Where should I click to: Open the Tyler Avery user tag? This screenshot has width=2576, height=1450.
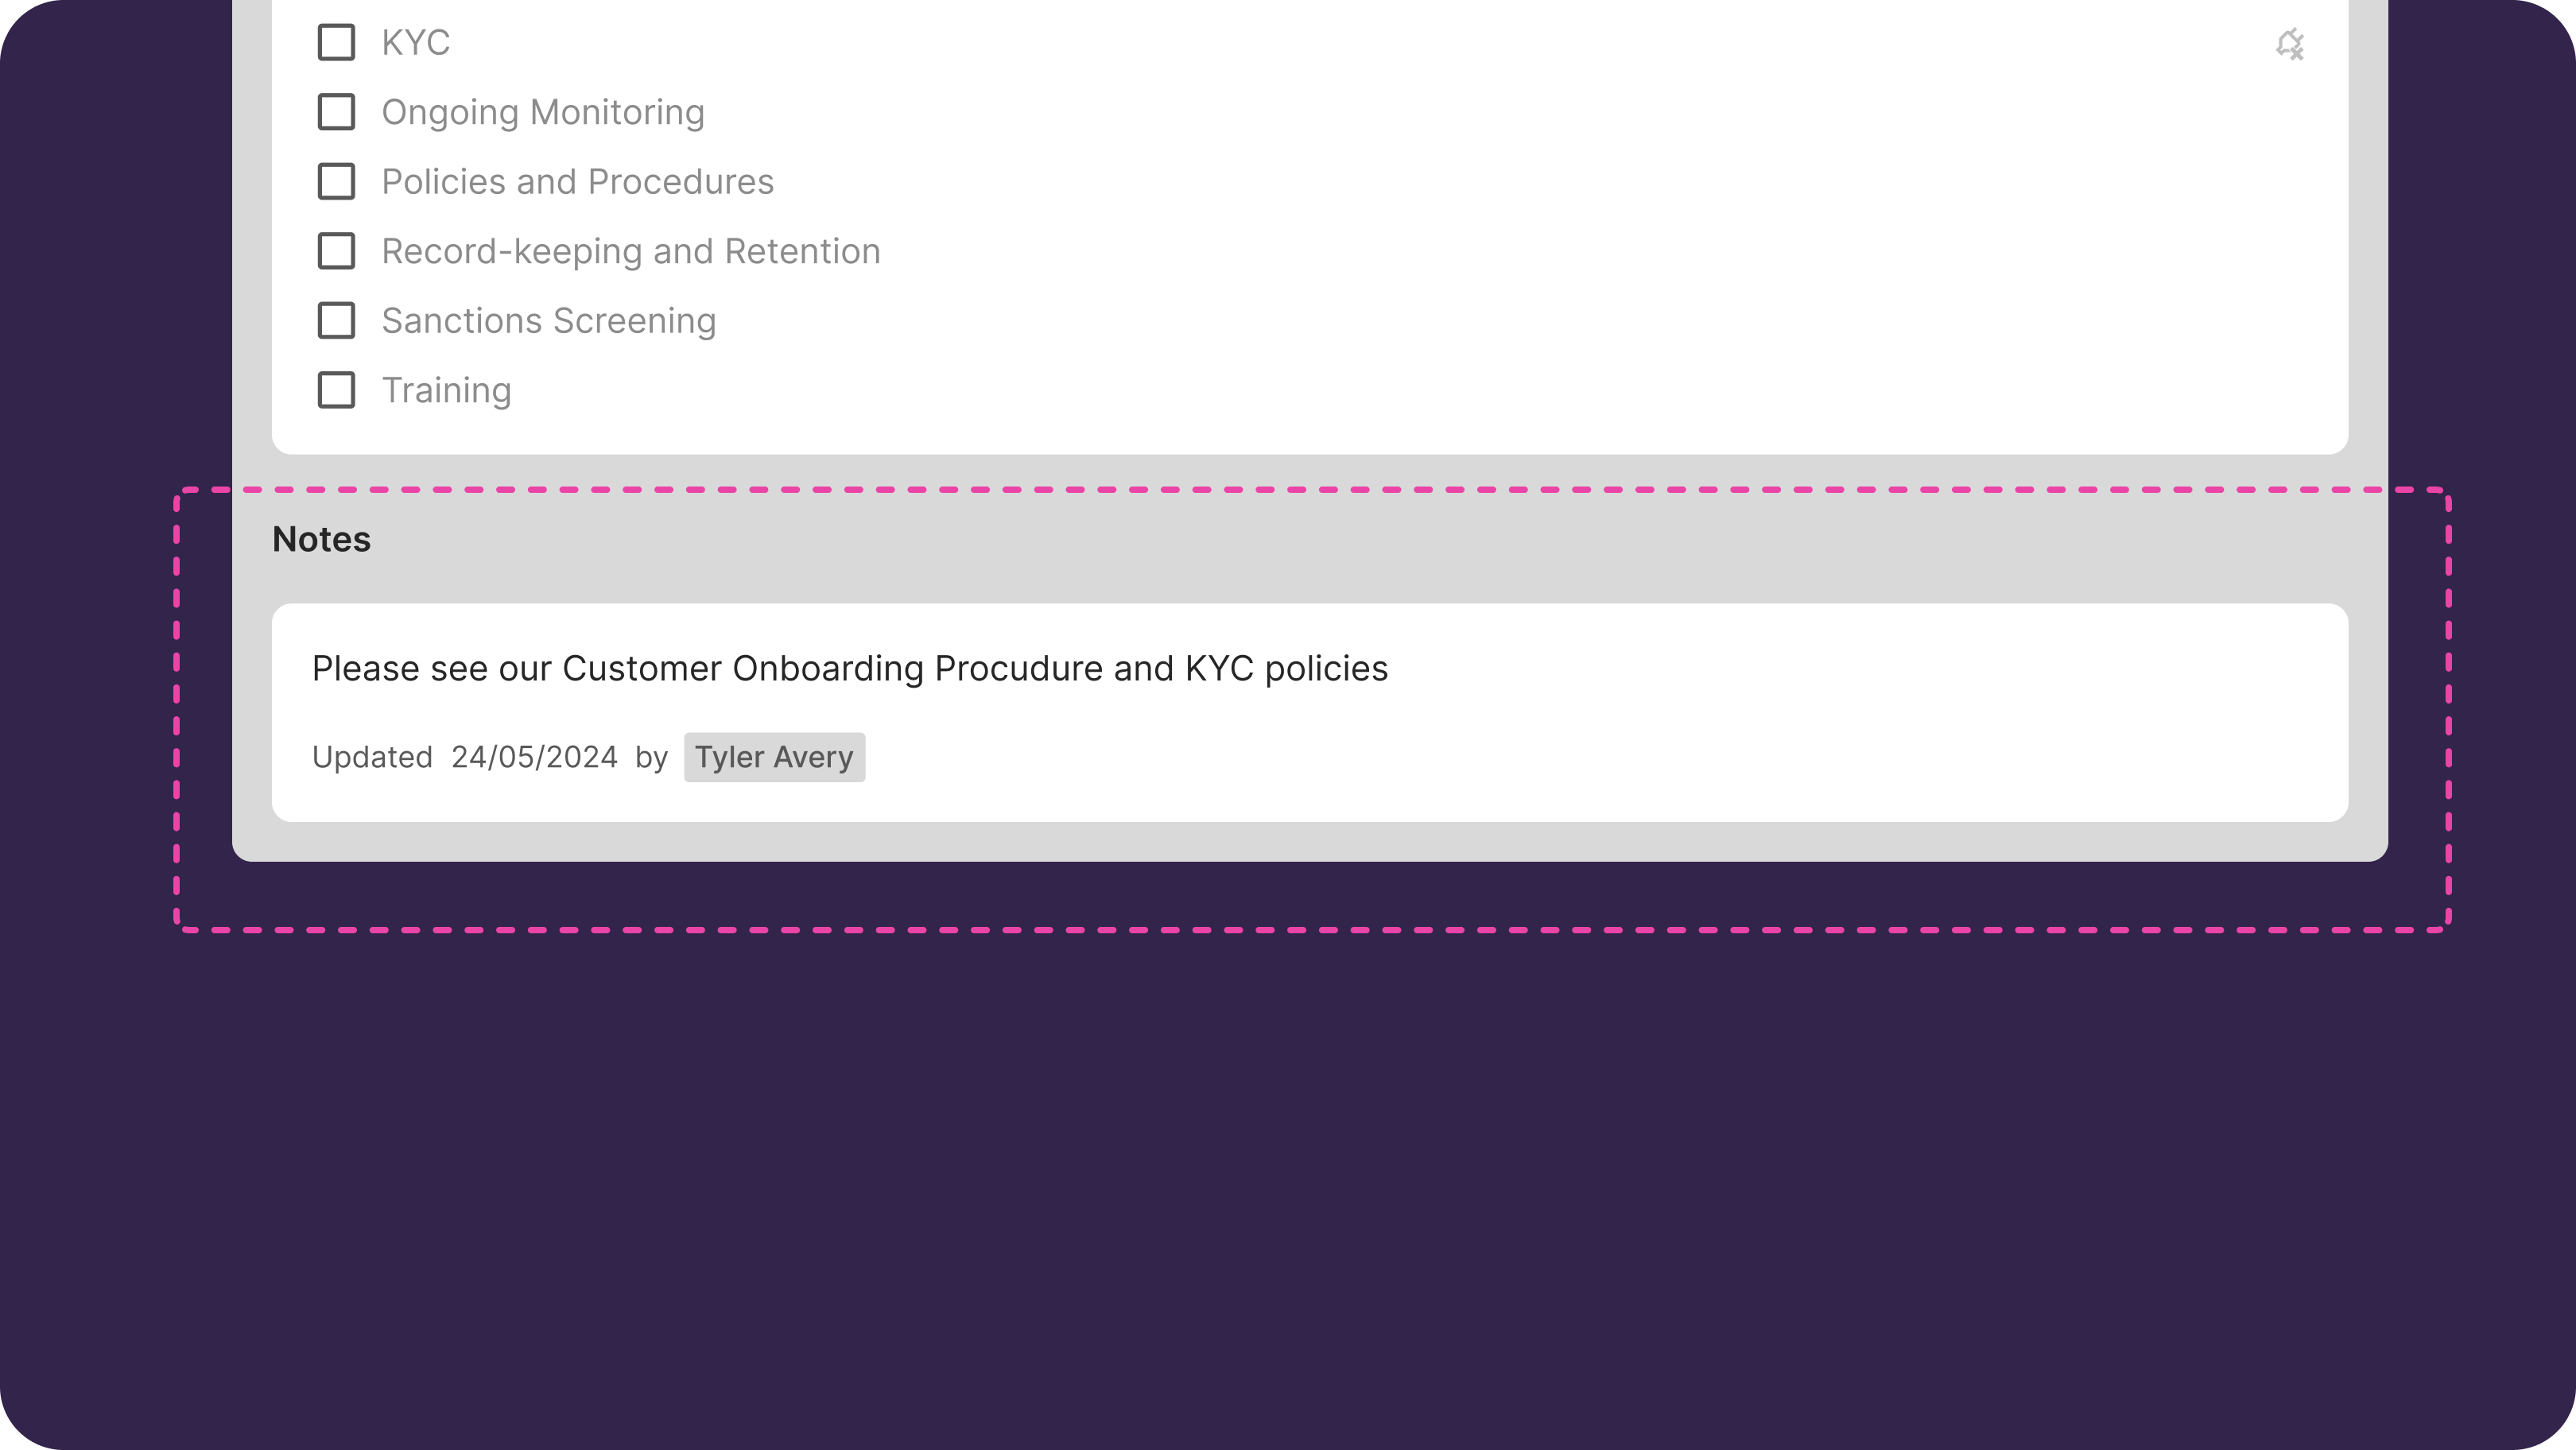[774, 757]
